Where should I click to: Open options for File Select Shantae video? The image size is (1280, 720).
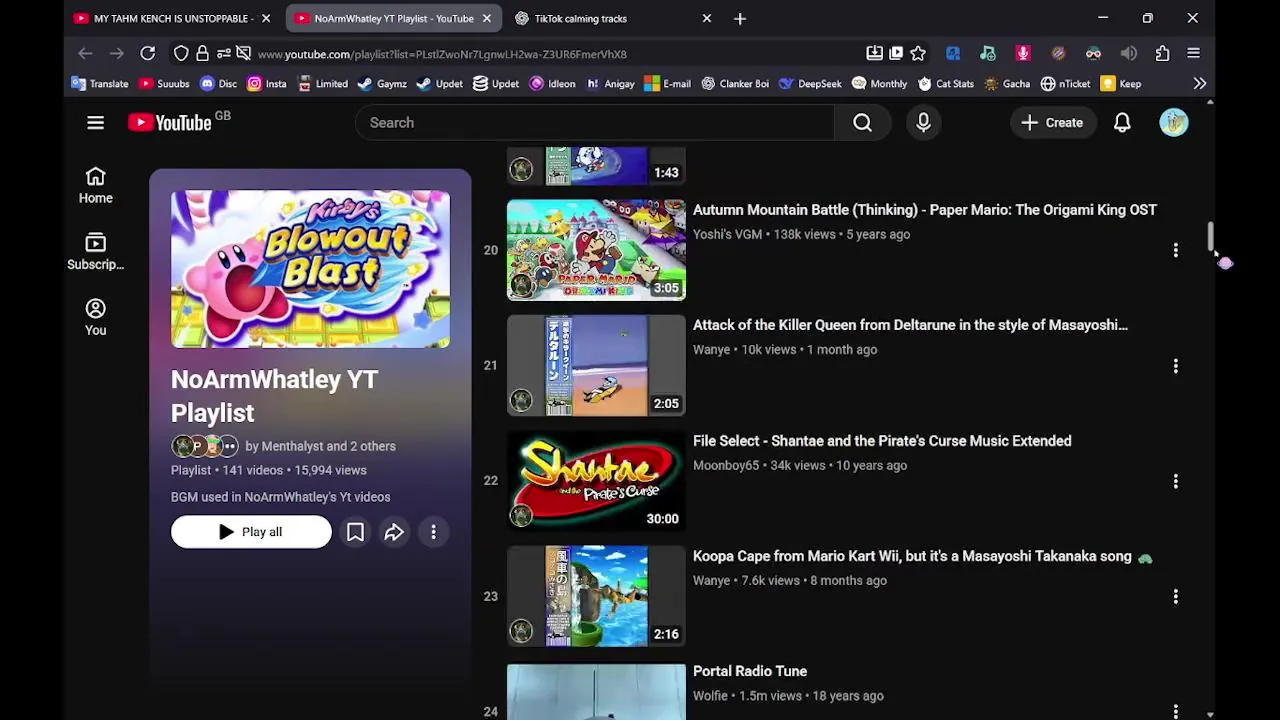(x=1176, y=481)
